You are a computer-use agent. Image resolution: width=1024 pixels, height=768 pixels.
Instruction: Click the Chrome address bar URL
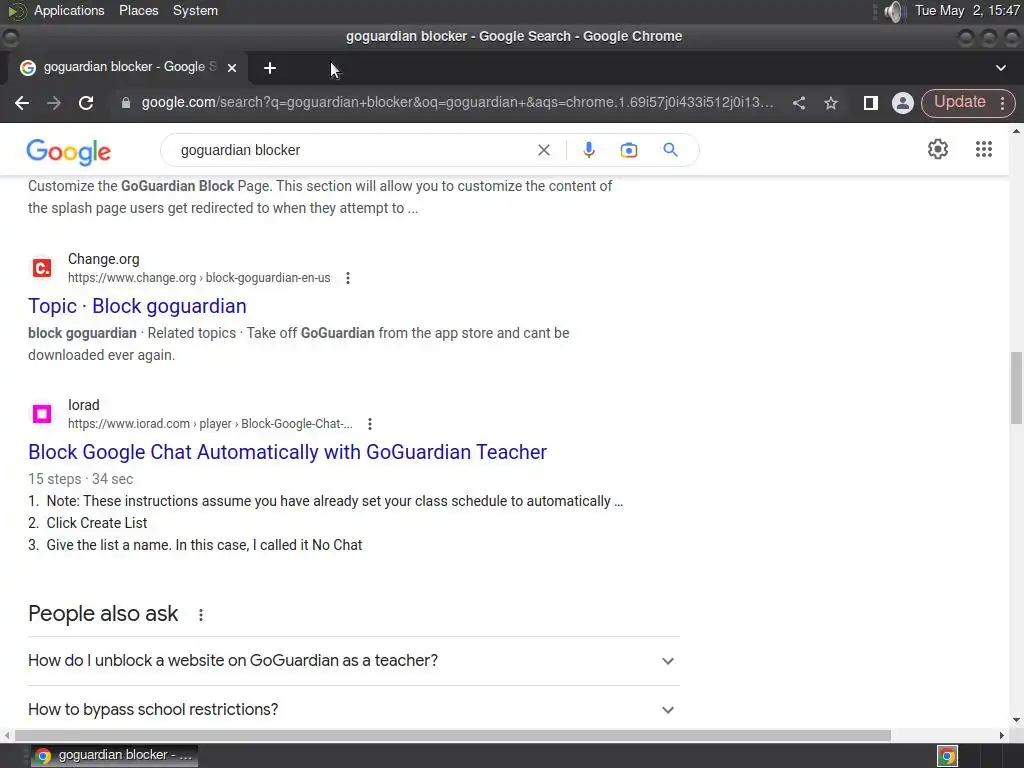(x=457, y=103)
